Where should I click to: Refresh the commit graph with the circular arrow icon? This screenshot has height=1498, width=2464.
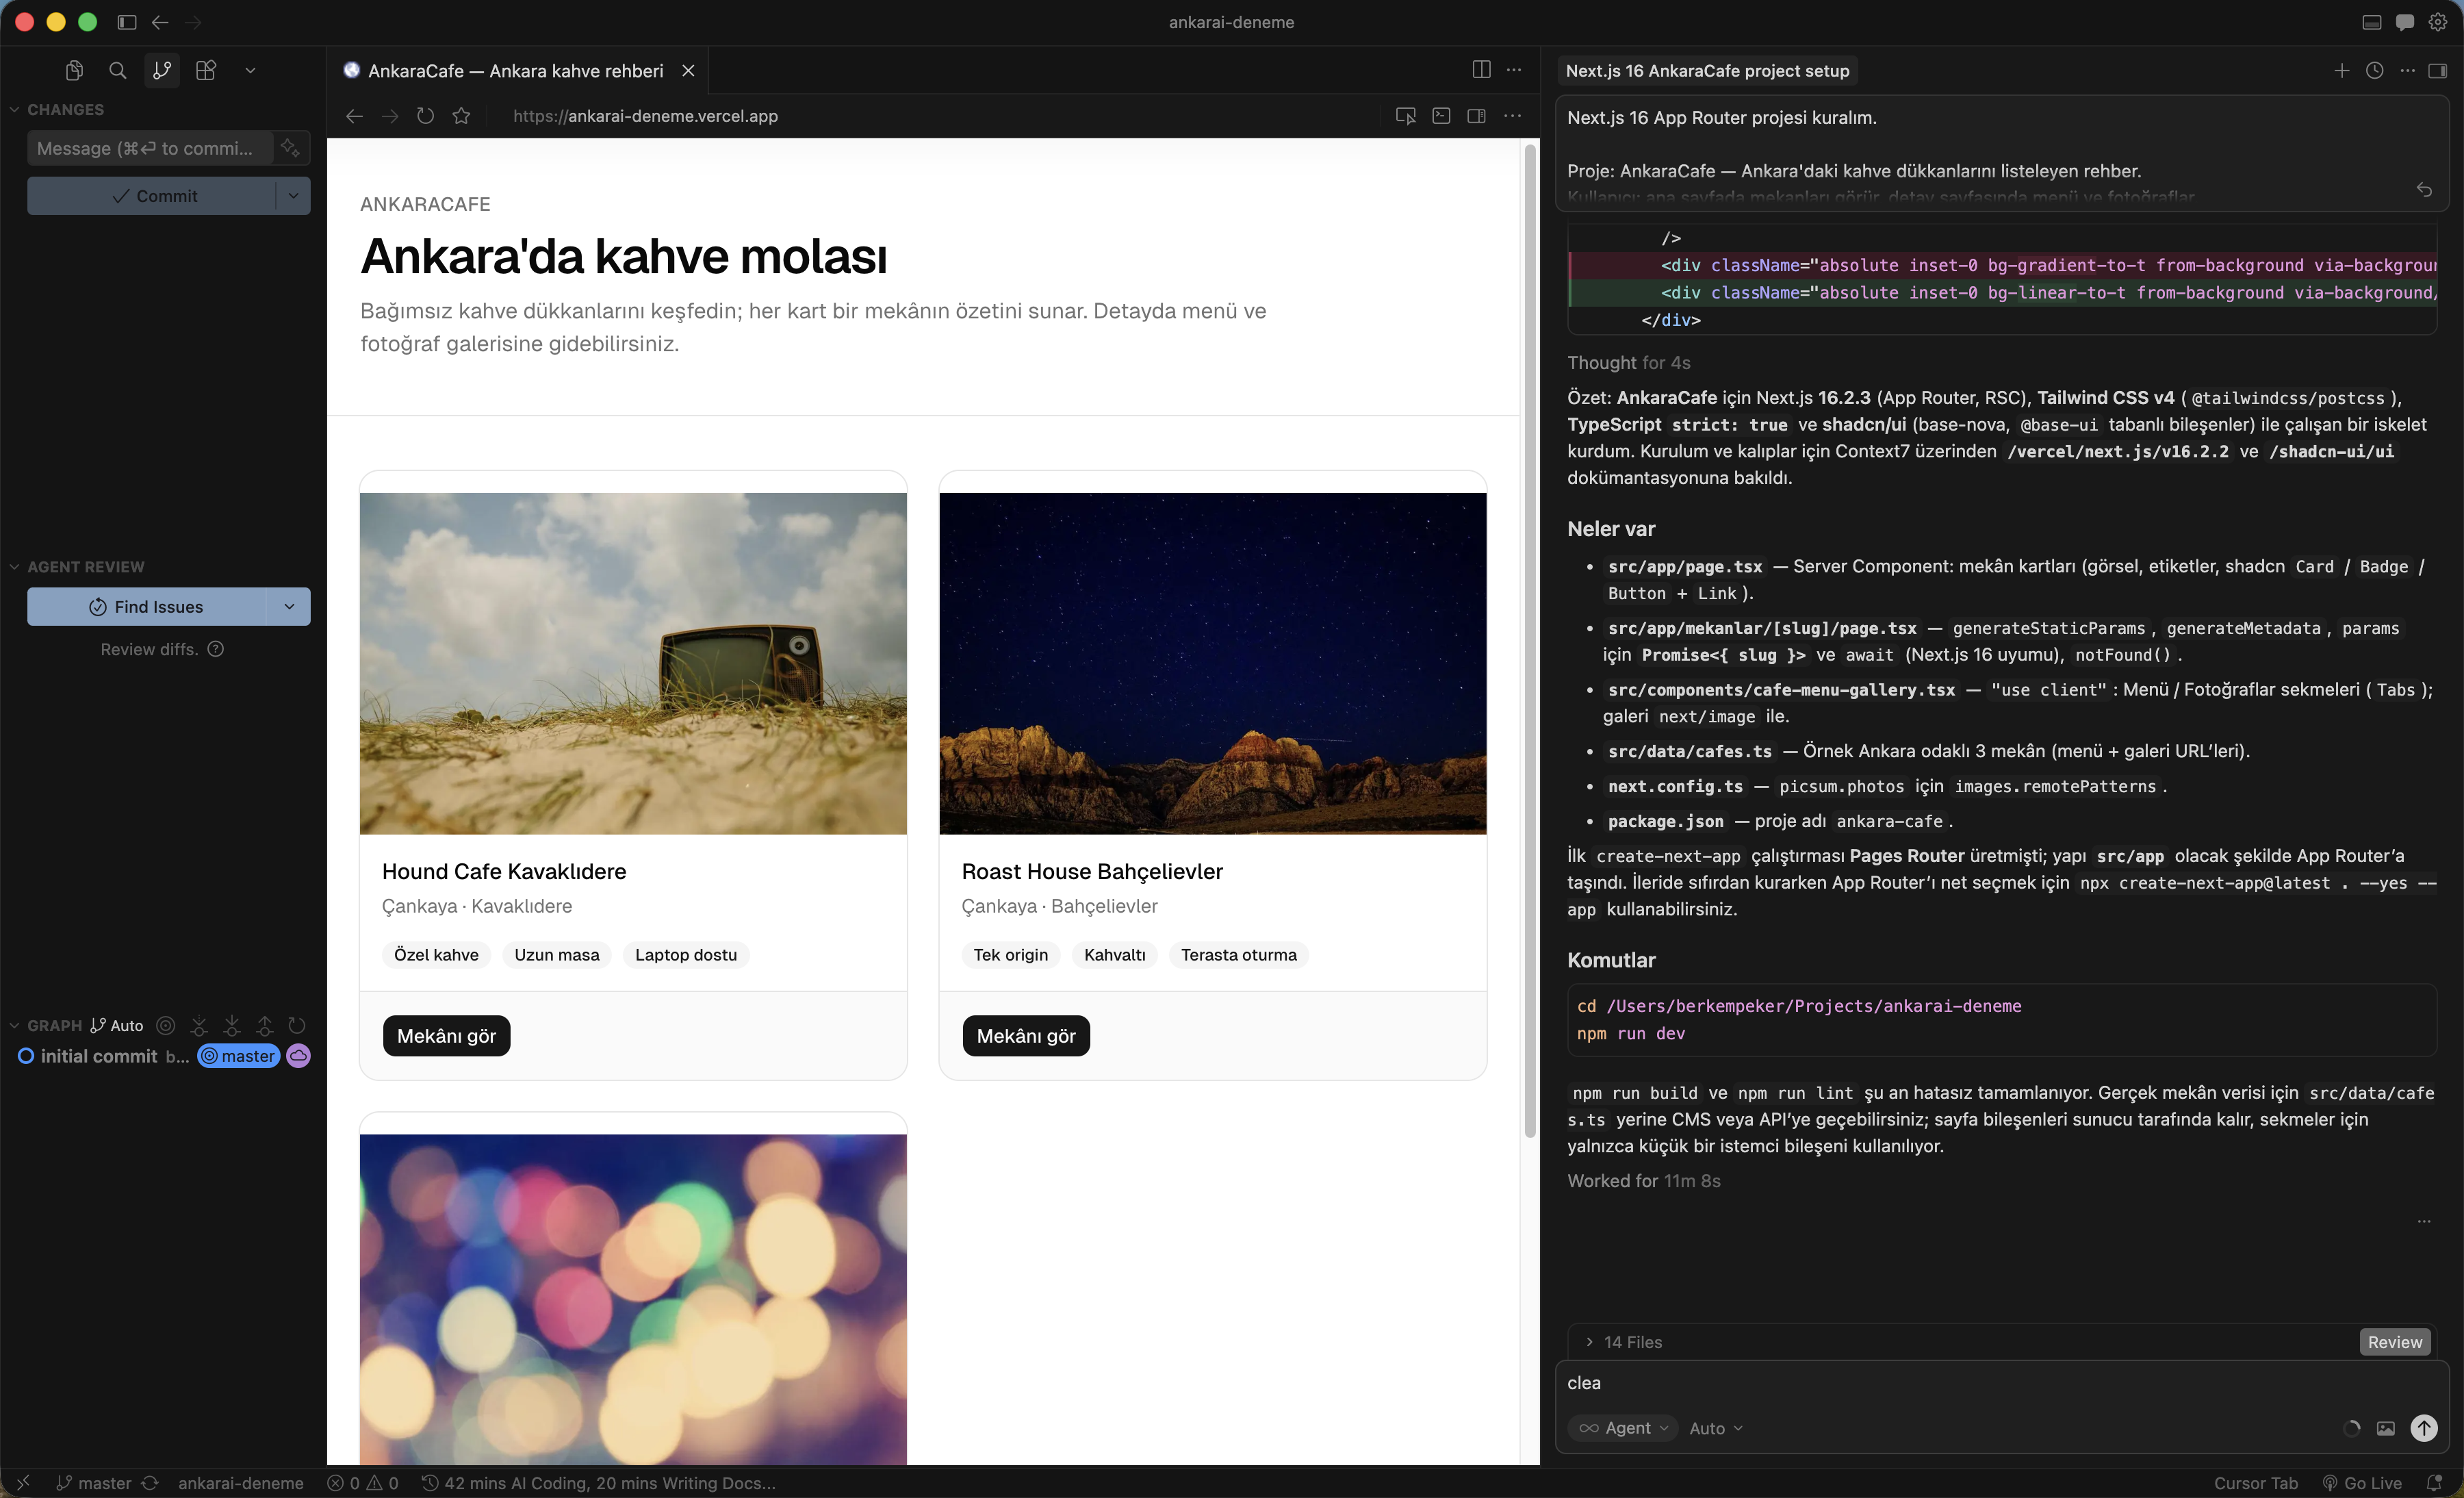[297, 1026]
